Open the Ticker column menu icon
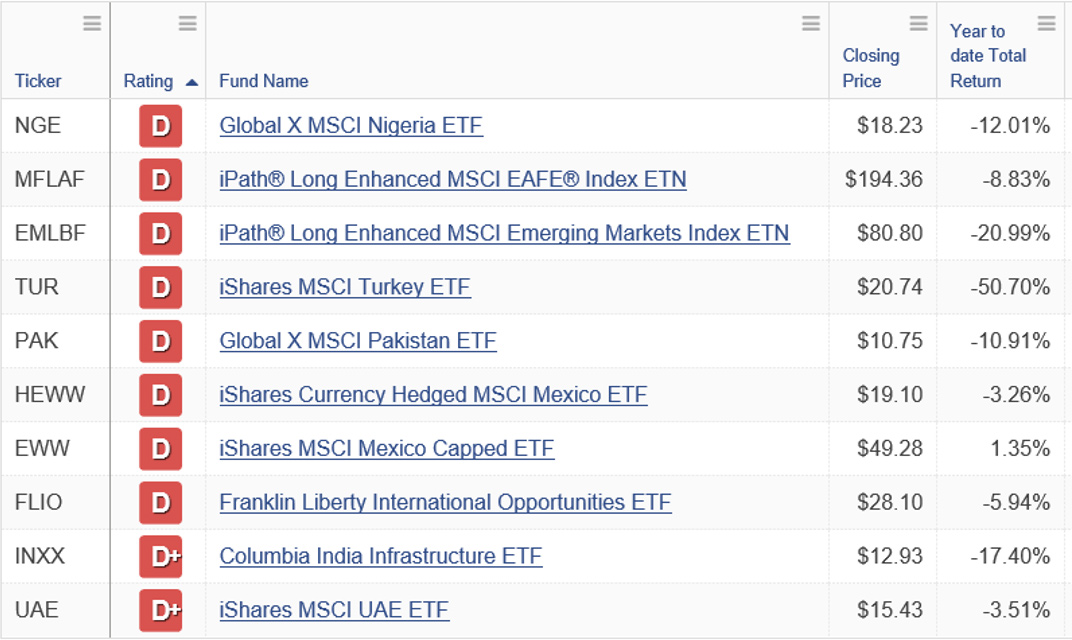This screenshot has width=1072, height=640. pos(92,23)
